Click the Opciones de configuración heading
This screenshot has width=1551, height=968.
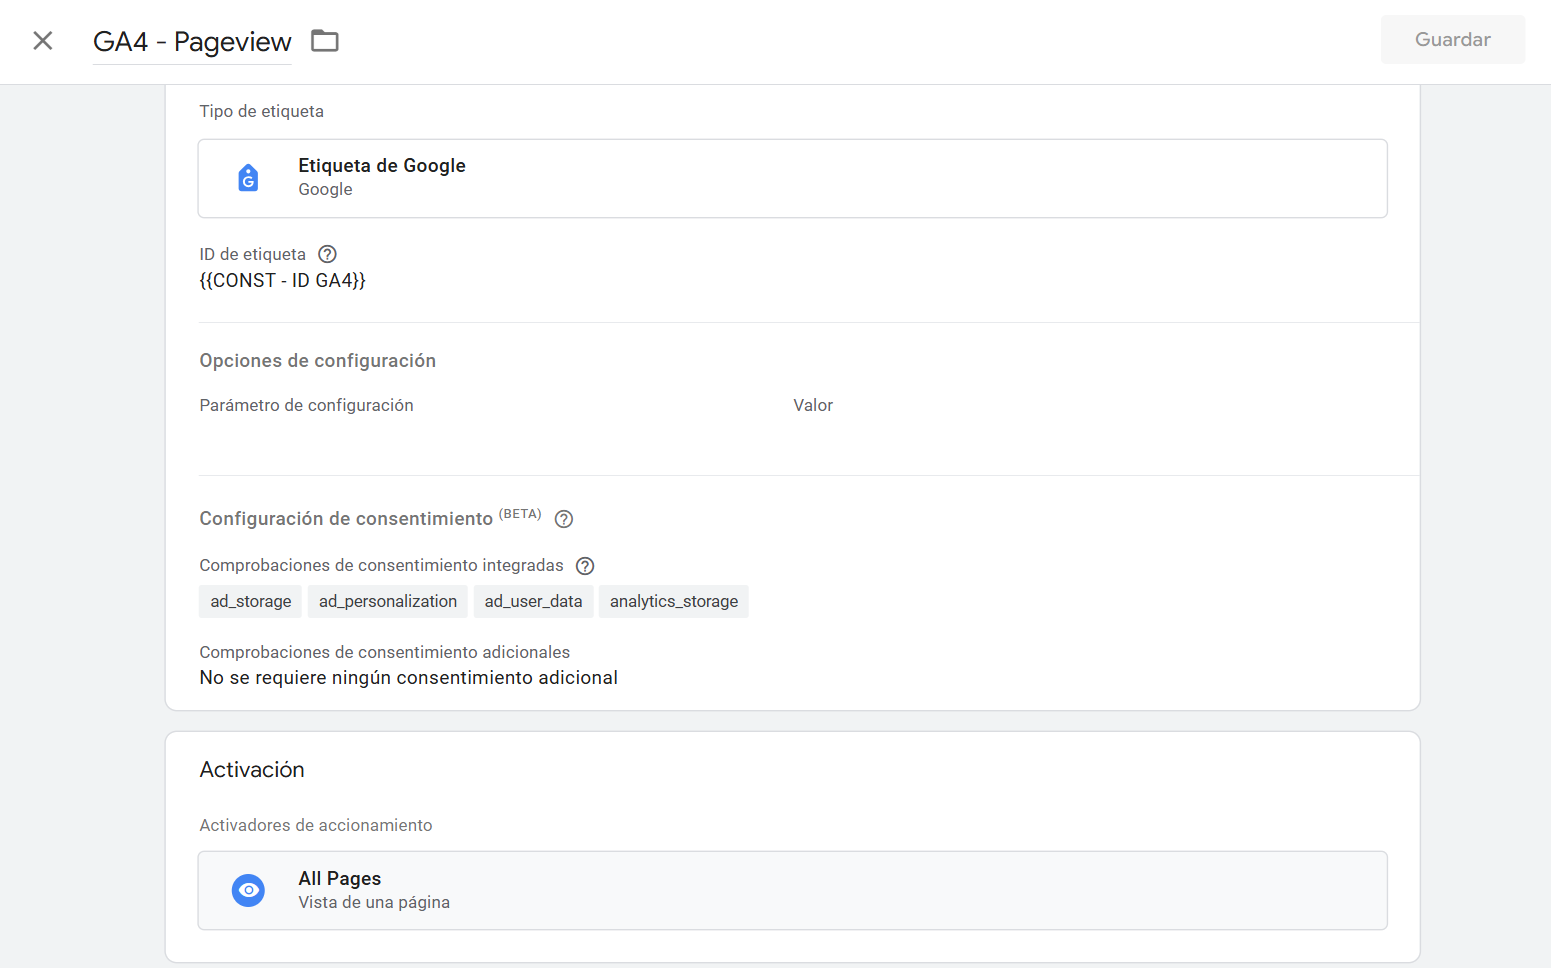pyautogui.click(x=317, y=361)
